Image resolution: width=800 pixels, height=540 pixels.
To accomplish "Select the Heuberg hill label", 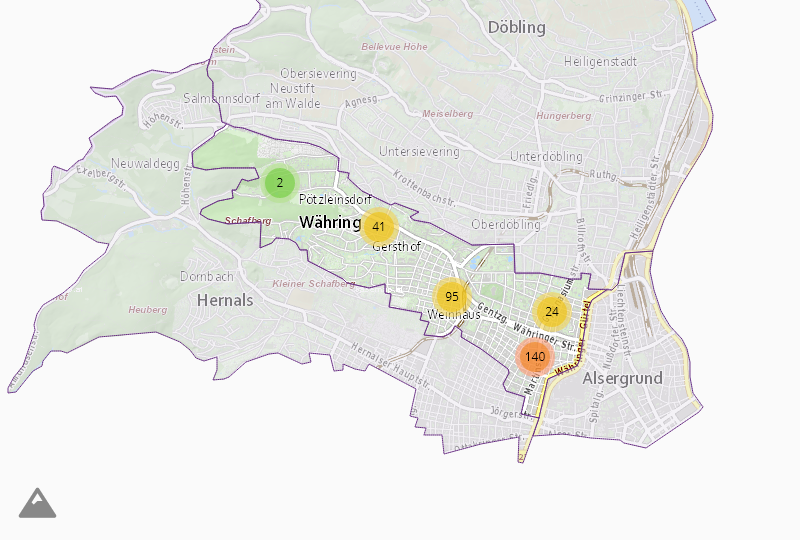I will 147,310.
